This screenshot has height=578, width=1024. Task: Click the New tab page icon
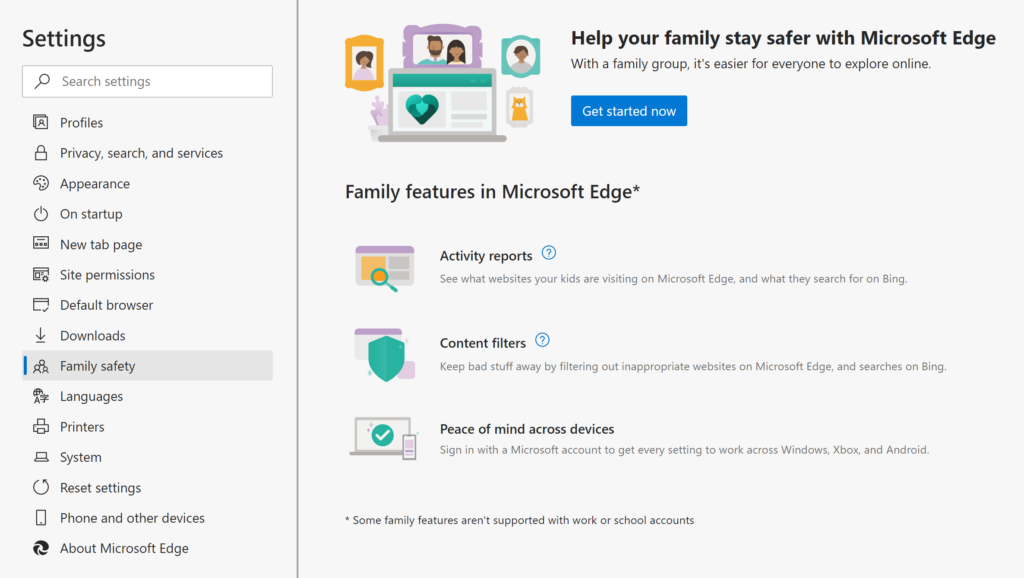(x=40, y=244)
